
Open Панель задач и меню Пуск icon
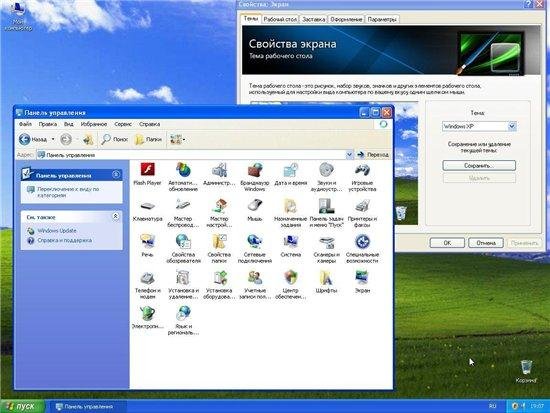tap(326, 213)
